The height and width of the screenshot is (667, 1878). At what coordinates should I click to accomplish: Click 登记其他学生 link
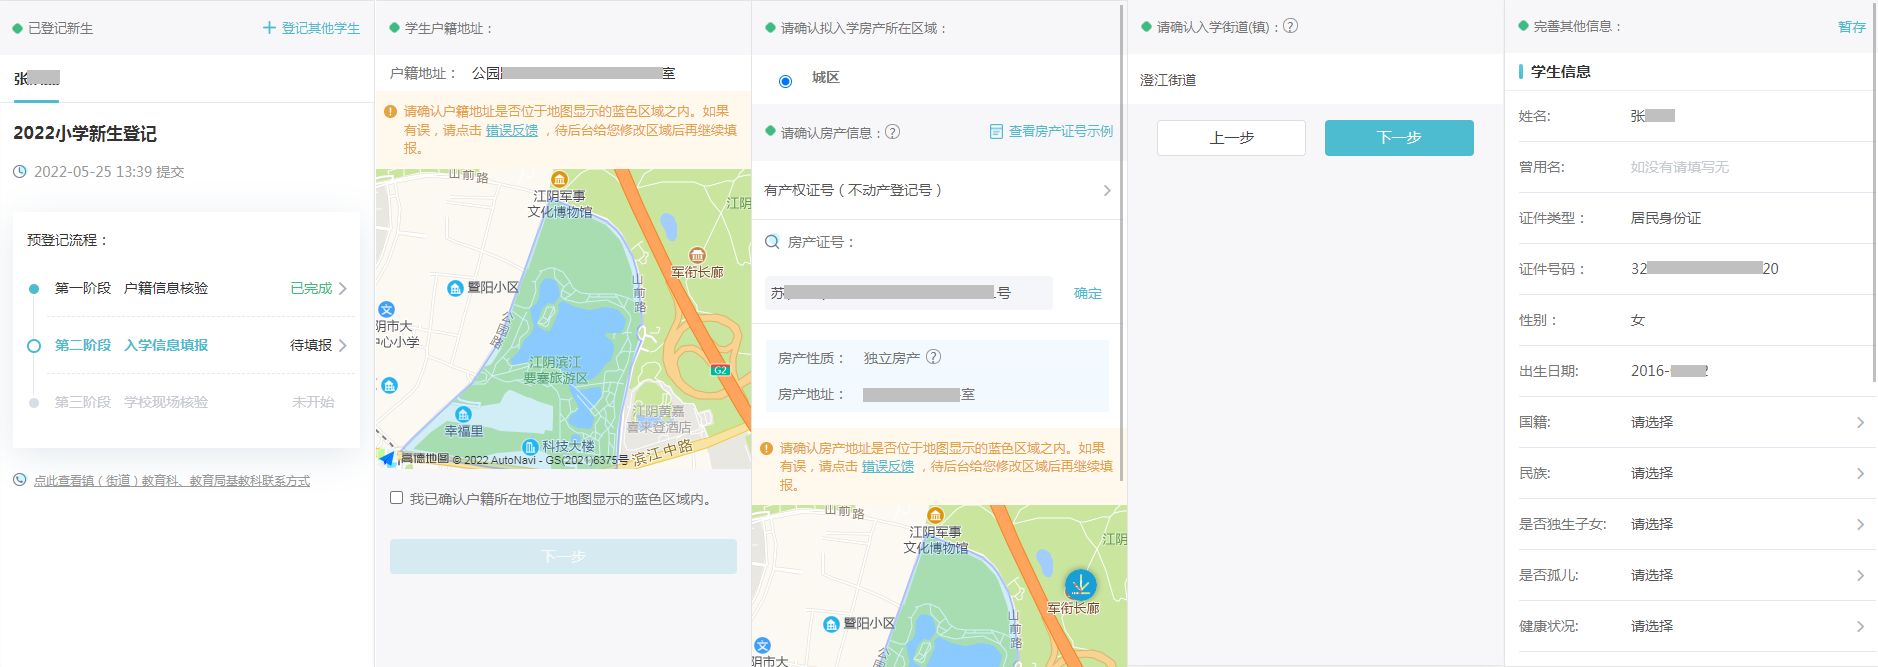[321, 28]
